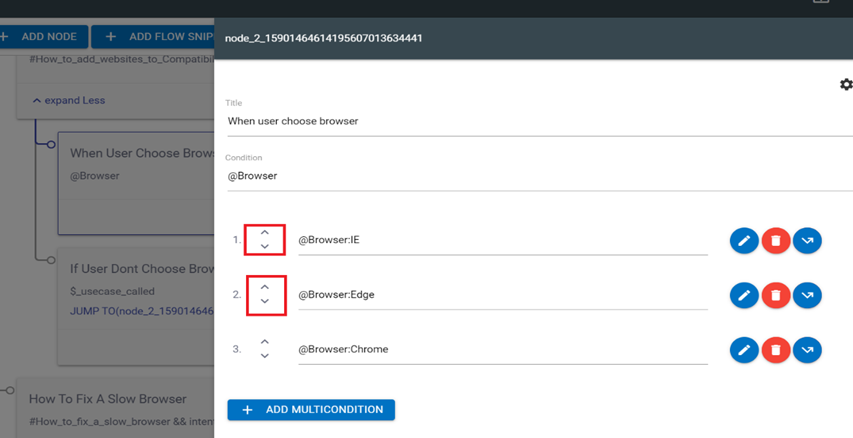Focus the Title input field
Viewport: 853px width, 438px height.
coord(538,122)
